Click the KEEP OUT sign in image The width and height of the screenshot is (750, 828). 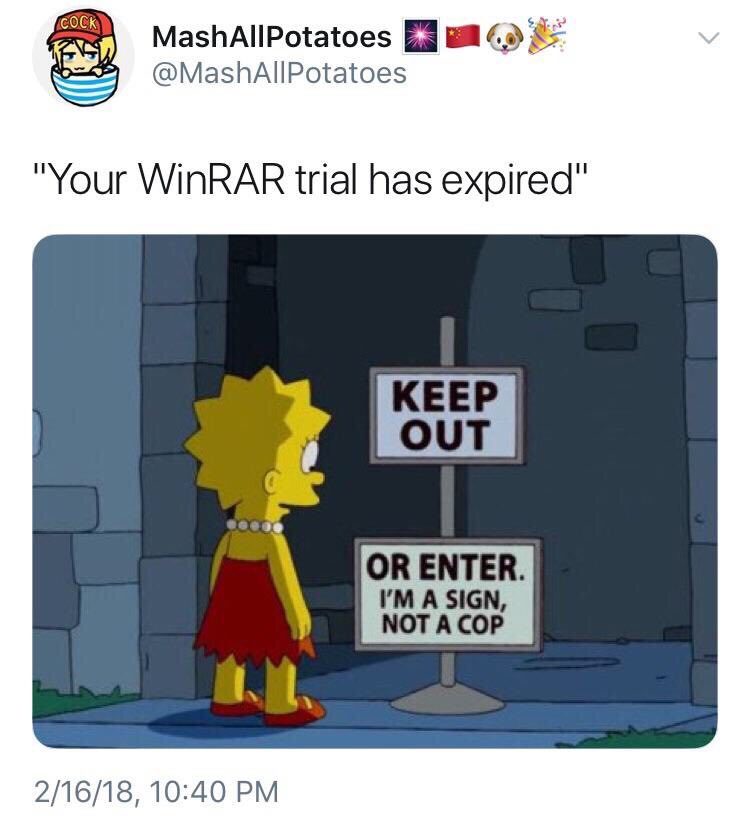tap(446, 415)
